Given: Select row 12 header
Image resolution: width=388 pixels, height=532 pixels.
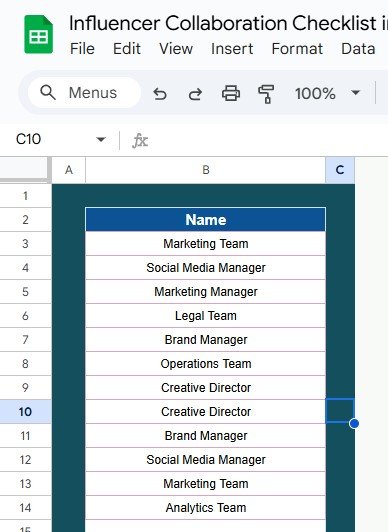Looking at the screenshot, I should (x=25, y=460).
